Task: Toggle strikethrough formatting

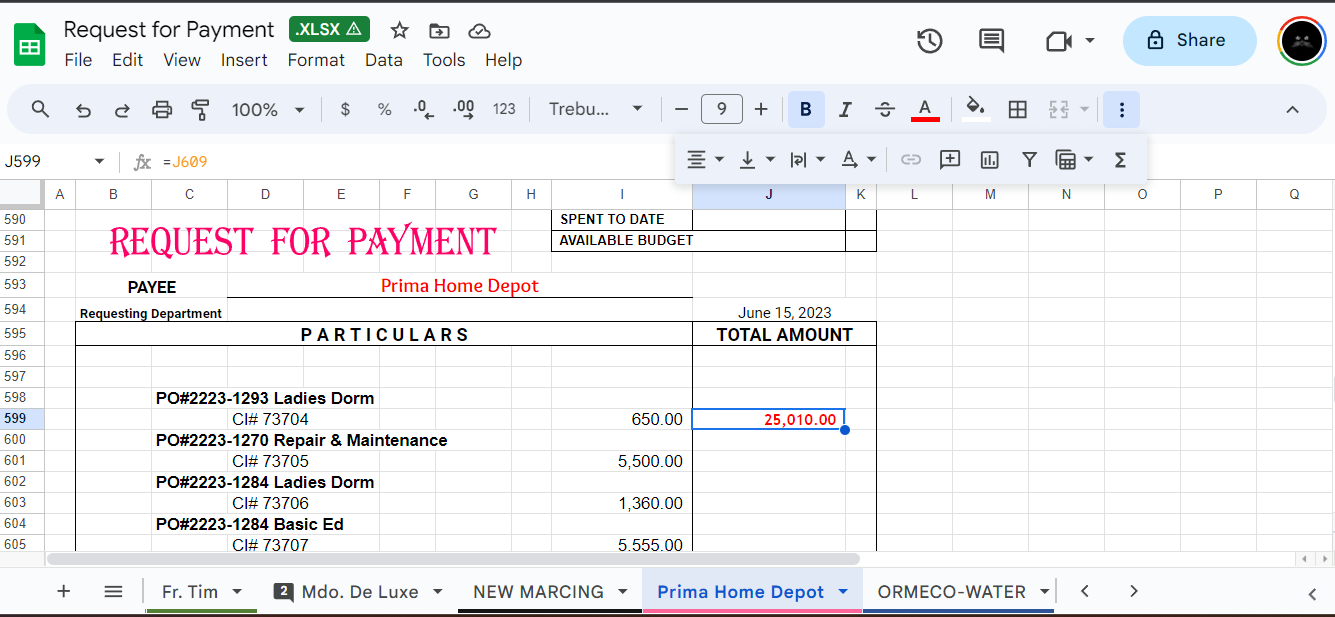Action: coord(884,110)
